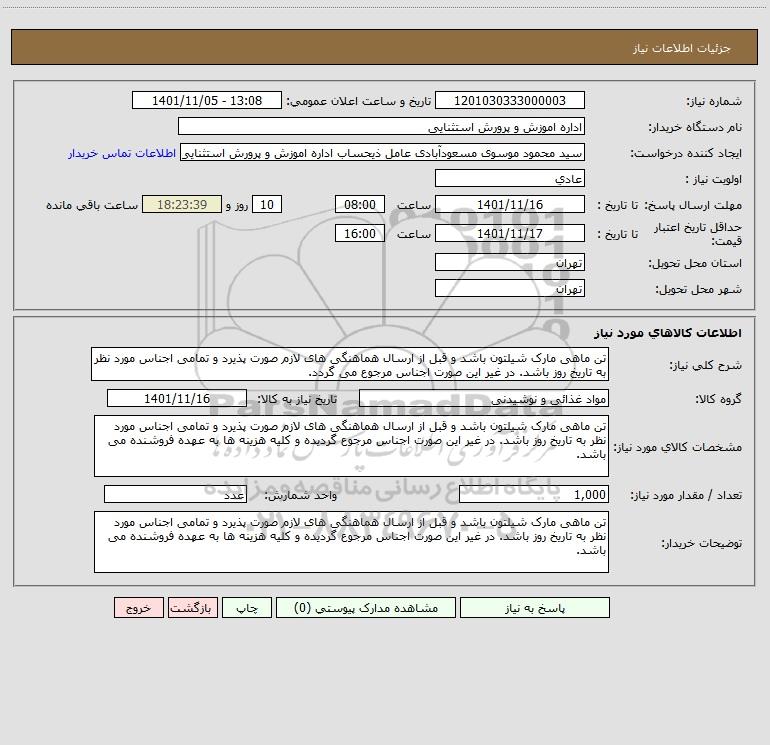Click the مشخصات کالای مورد نیاز text area
The height and width of the screenshot is (745, 770).
click(351, 446)
